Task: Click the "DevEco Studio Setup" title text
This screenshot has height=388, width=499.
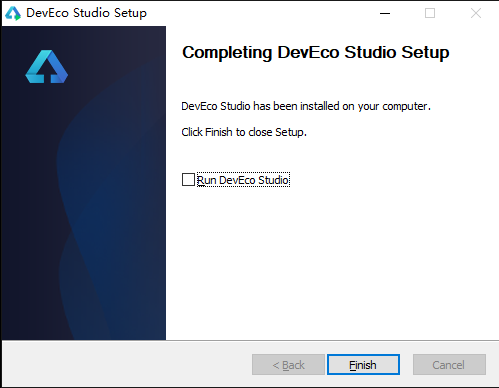Action: coord(86,13)
